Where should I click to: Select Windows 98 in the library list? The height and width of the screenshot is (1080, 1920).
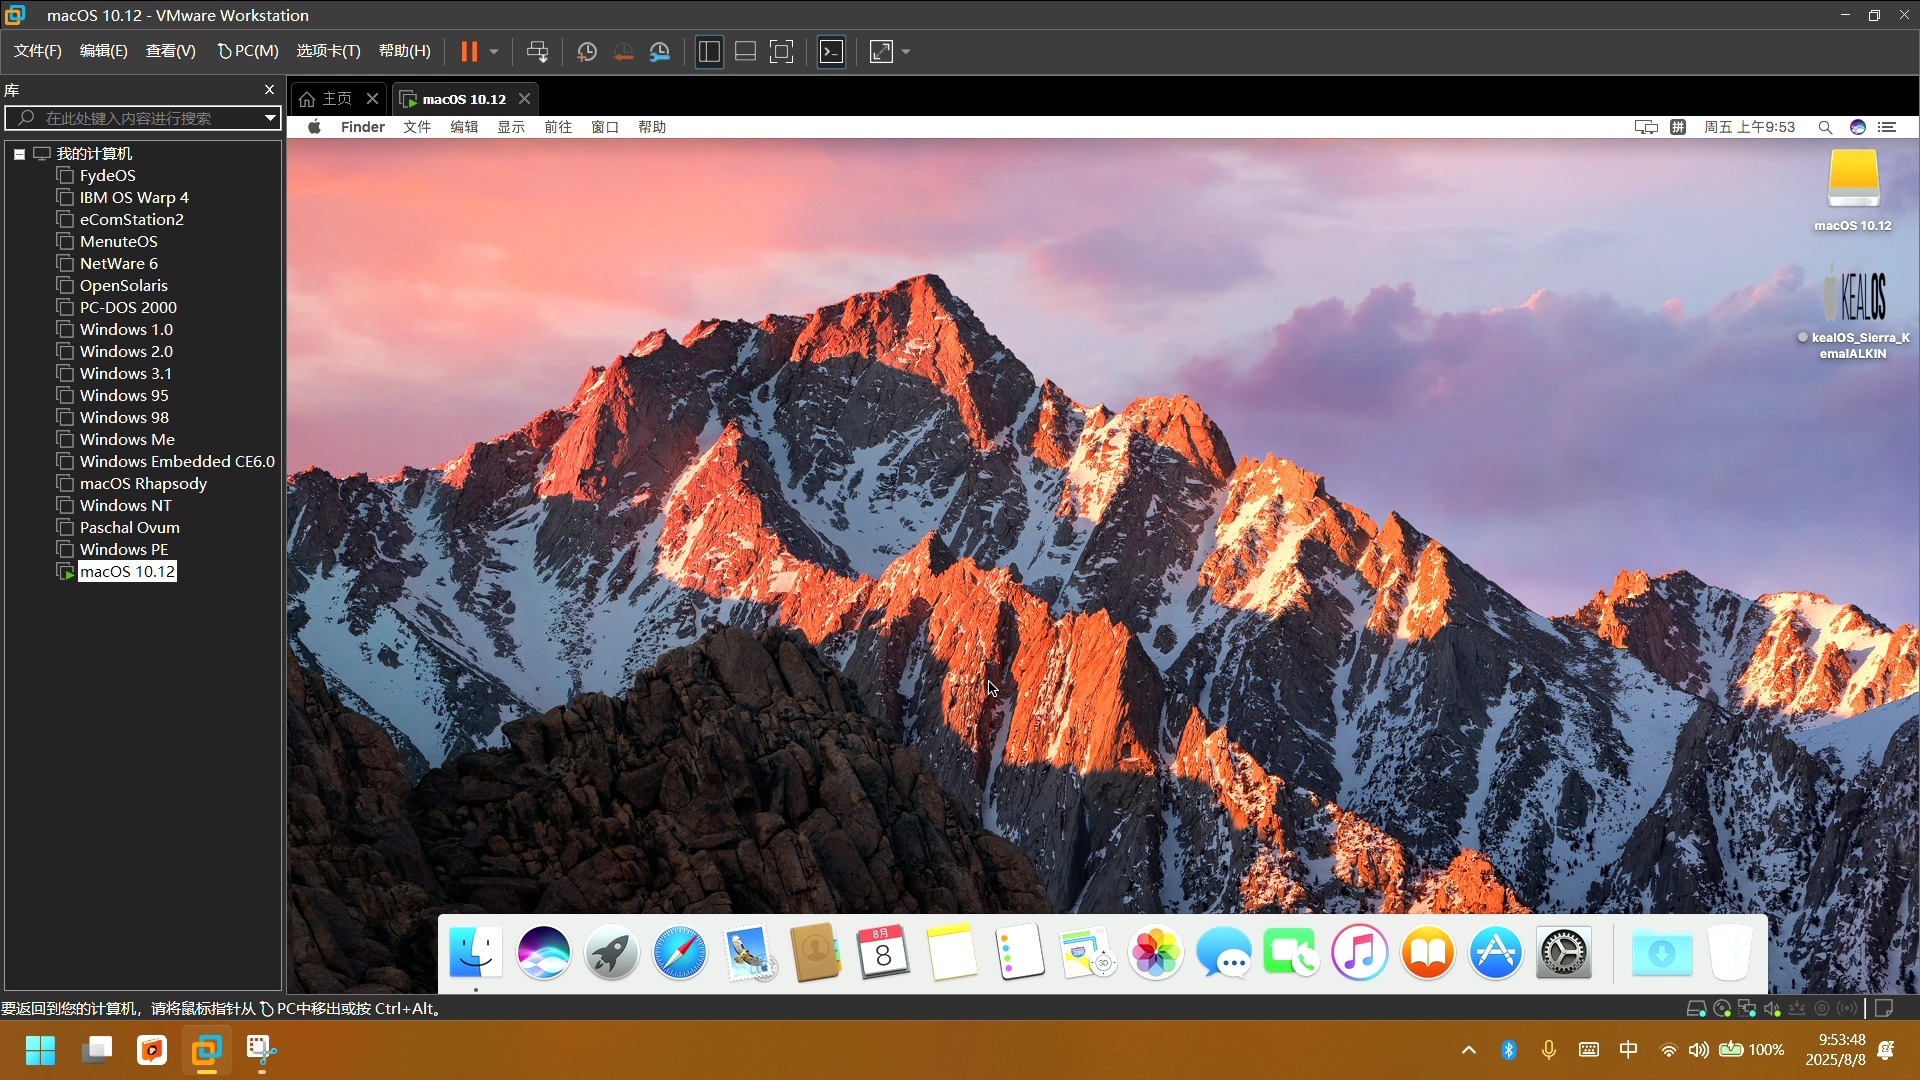tap(124, 417)
